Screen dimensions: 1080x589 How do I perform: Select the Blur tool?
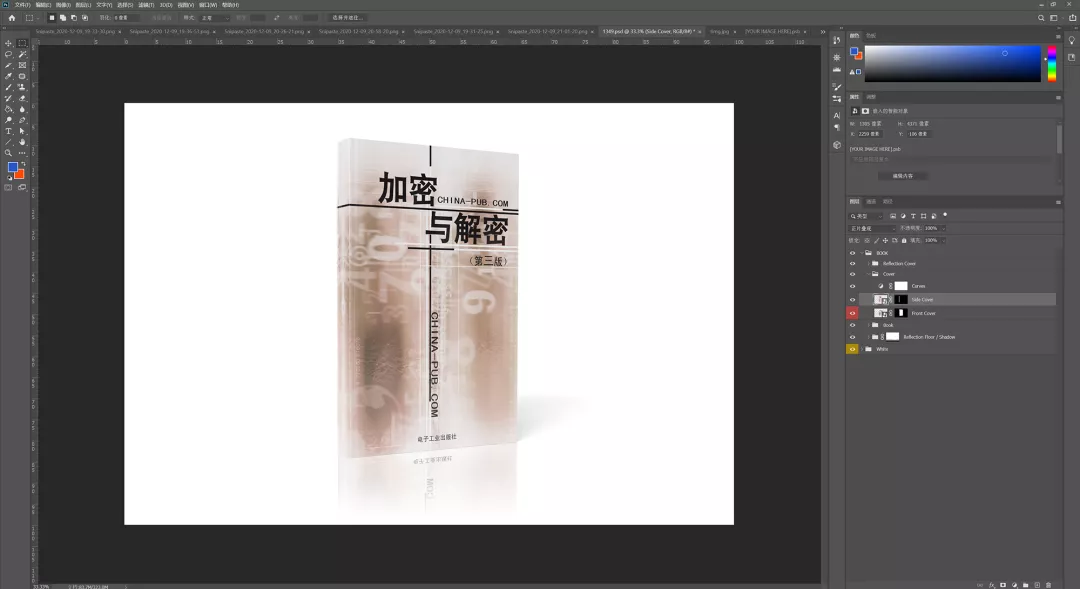point(22,109)
